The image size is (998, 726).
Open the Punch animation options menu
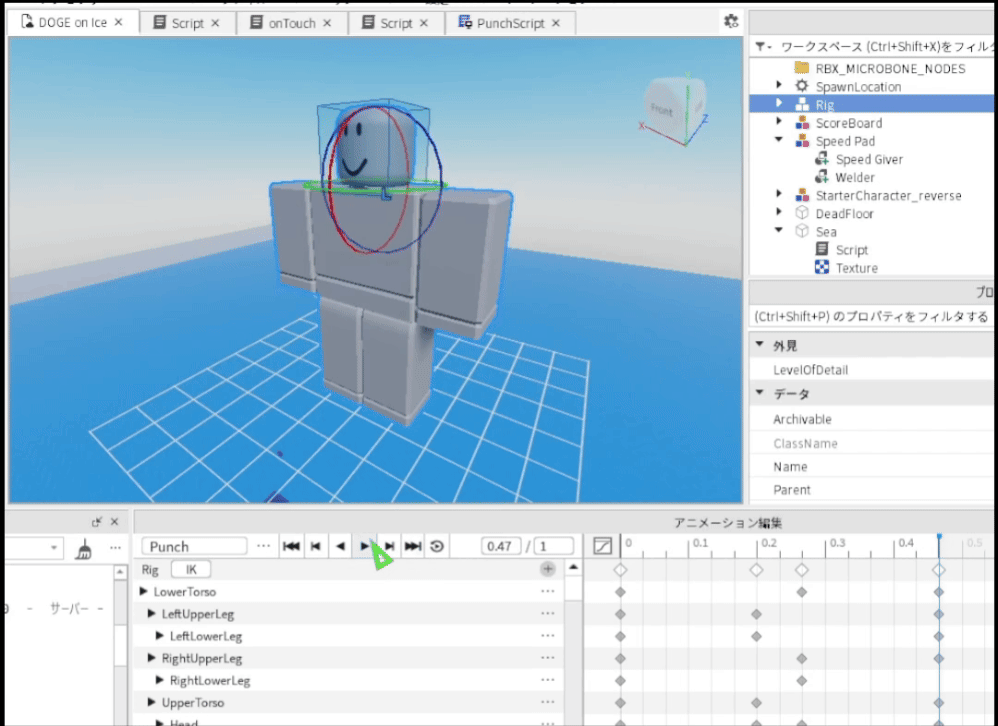(264, 546)
